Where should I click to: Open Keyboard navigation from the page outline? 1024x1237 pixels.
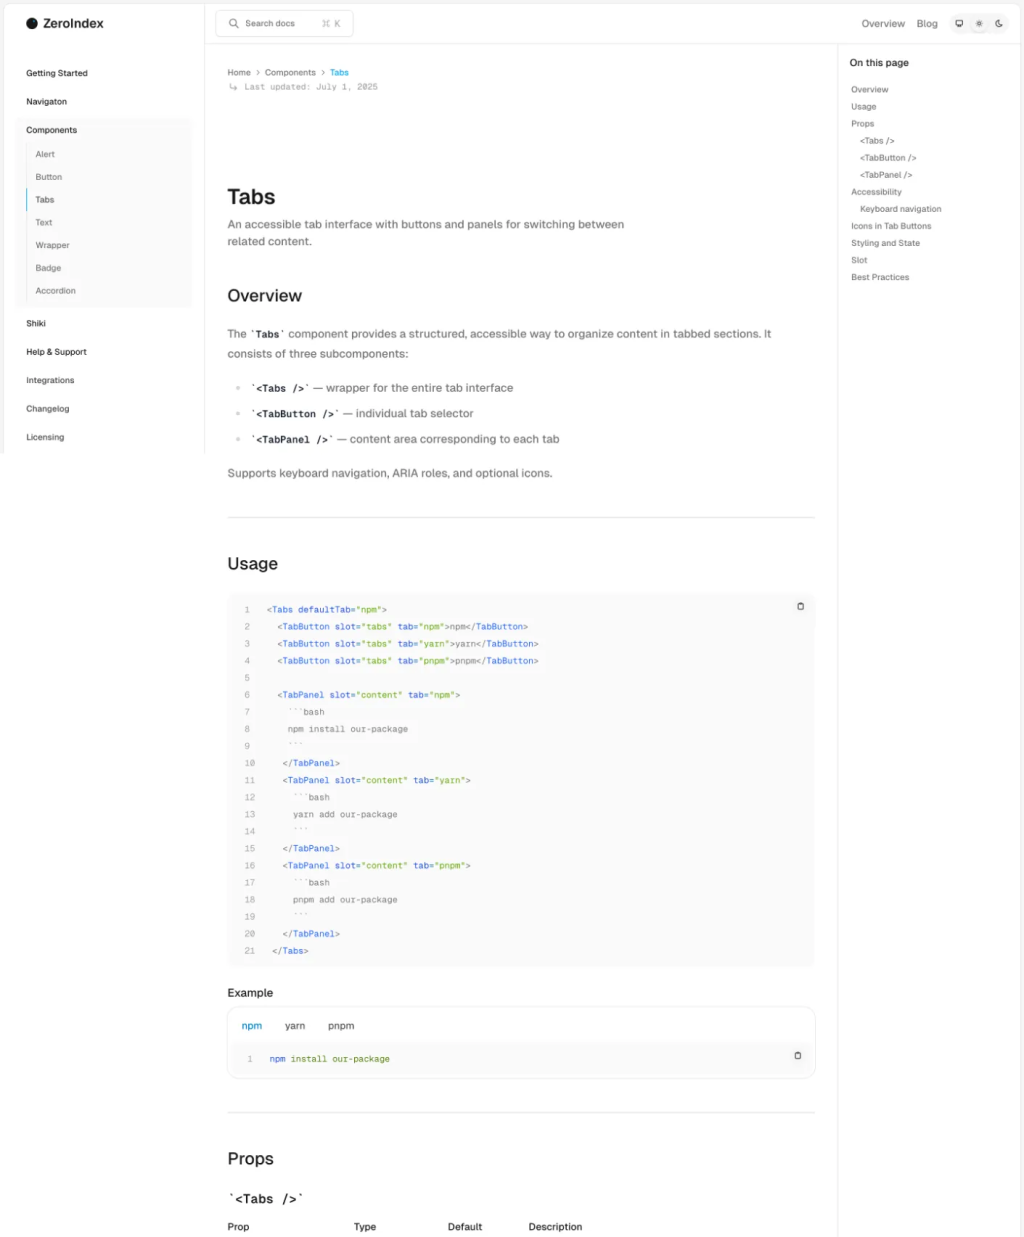point(899,208)
